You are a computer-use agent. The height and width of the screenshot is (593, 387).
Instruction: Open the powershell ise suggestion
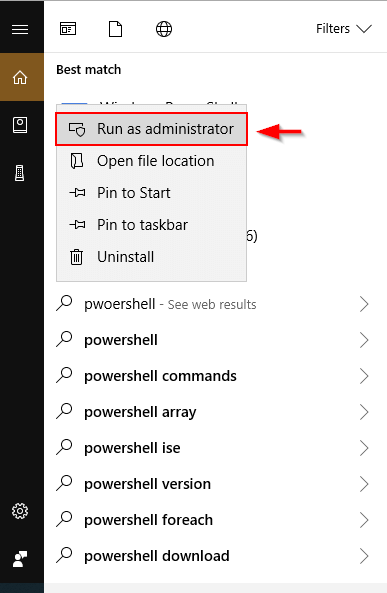[x=213, y=448]
